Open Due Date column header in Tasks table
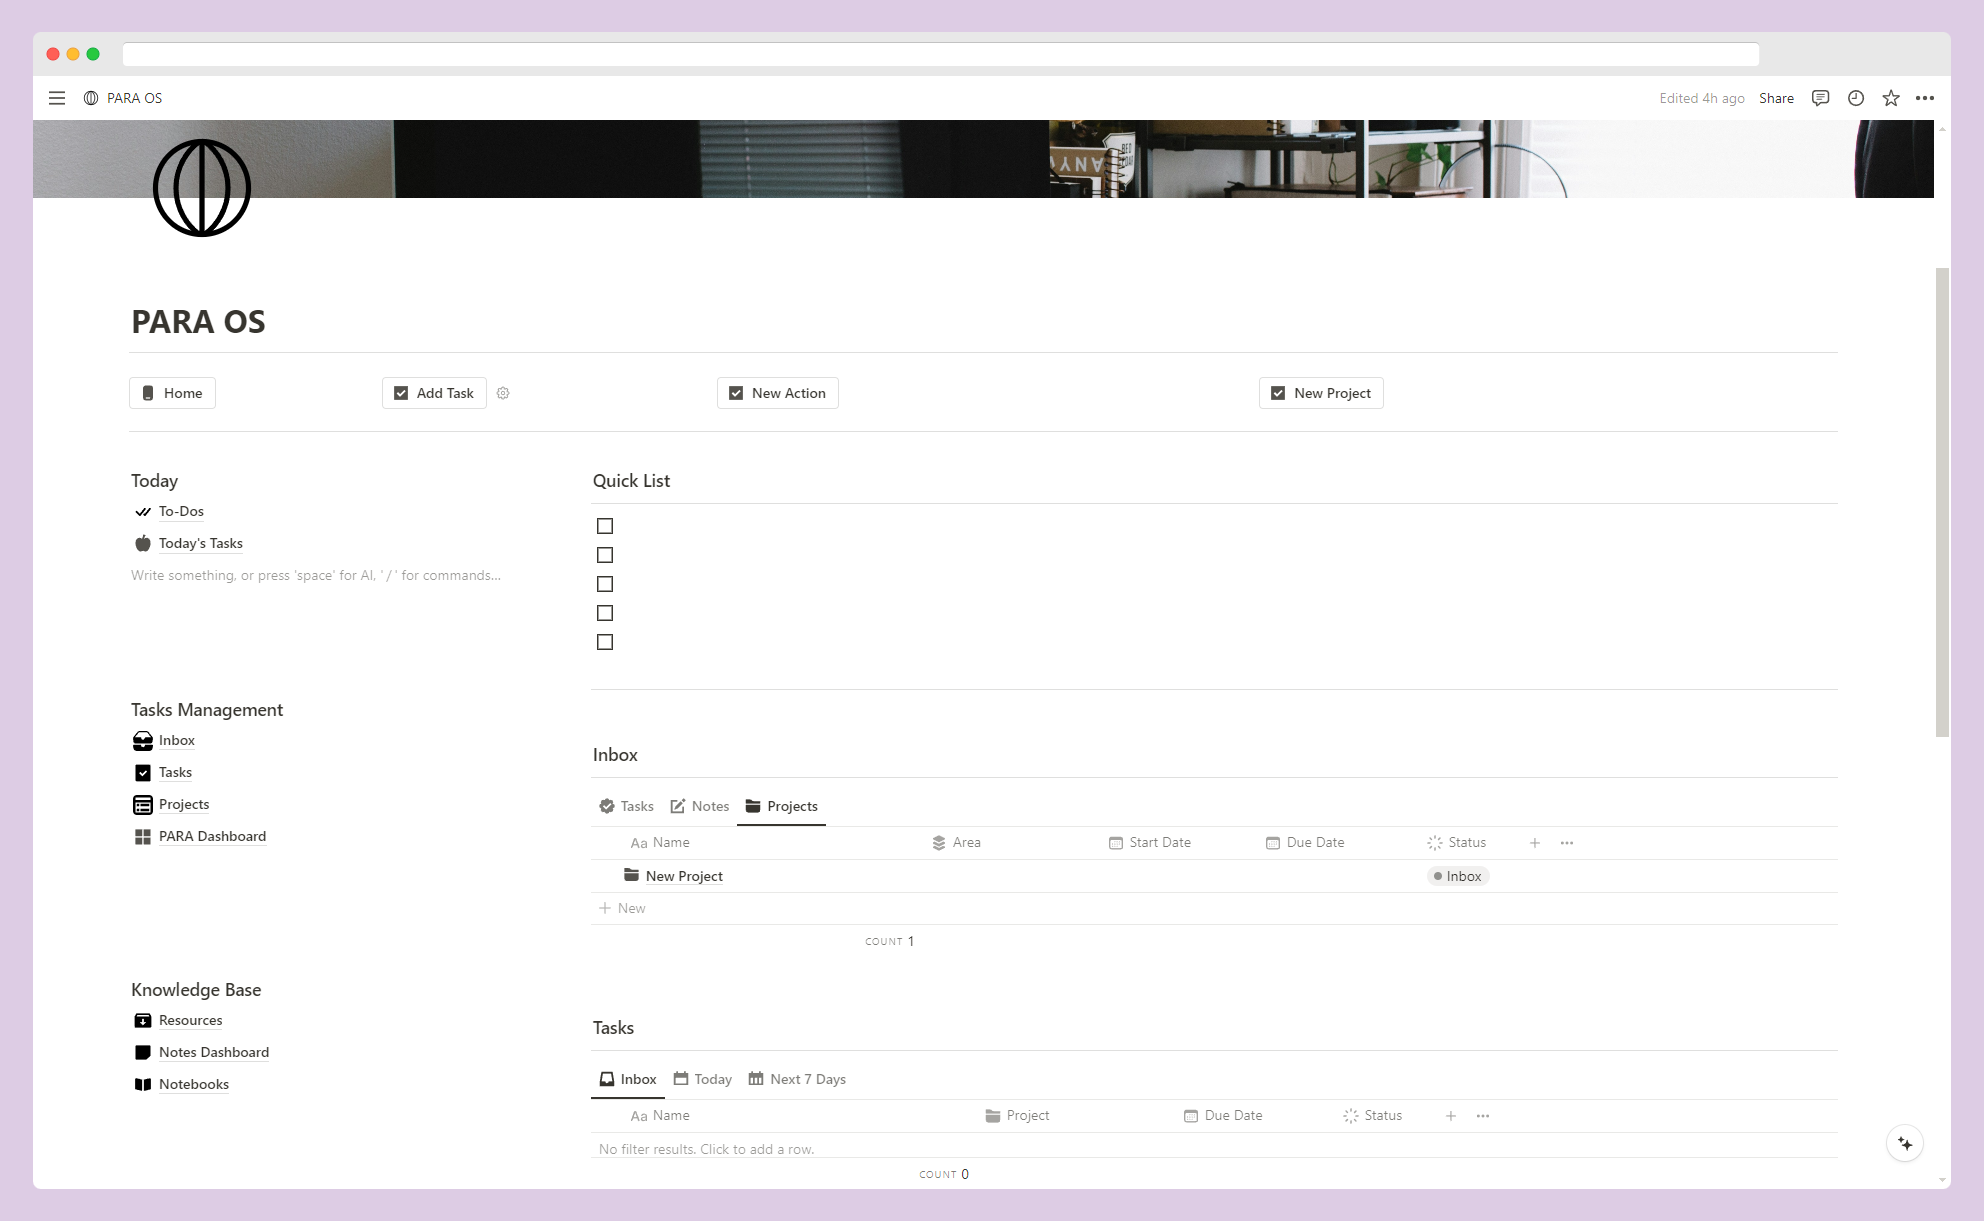 click(x=1223, y=1116)
